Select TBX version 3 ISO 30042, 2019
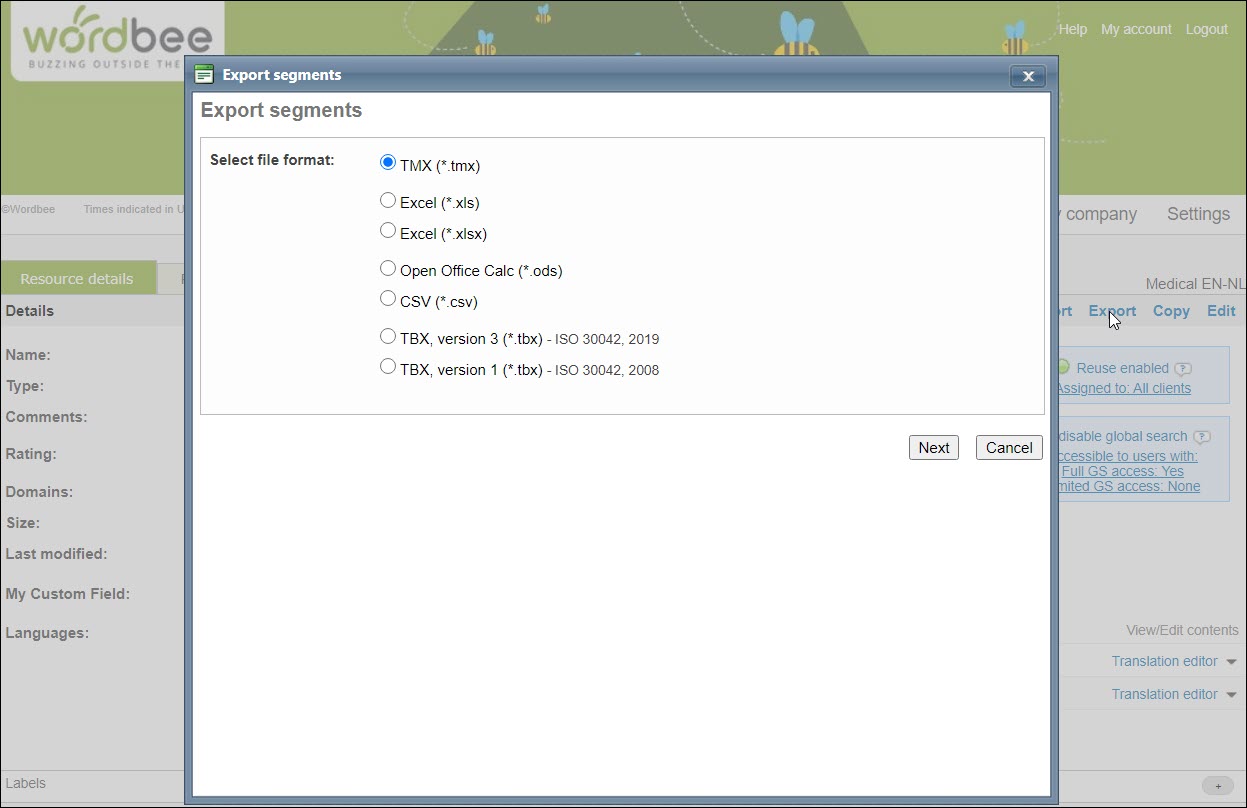This screenshot has width=1247, height=808. coord(388,337)
